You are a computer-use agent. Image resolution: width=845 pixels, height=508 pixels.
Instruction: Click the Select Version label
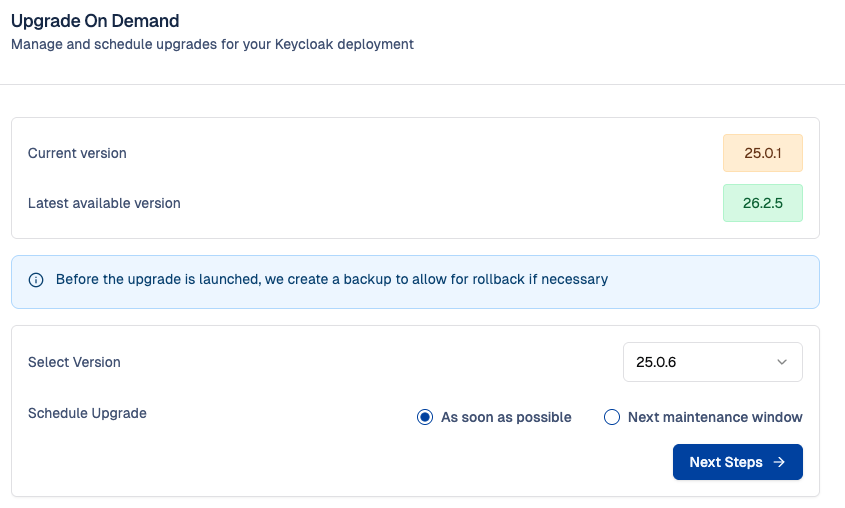[74, 362]
